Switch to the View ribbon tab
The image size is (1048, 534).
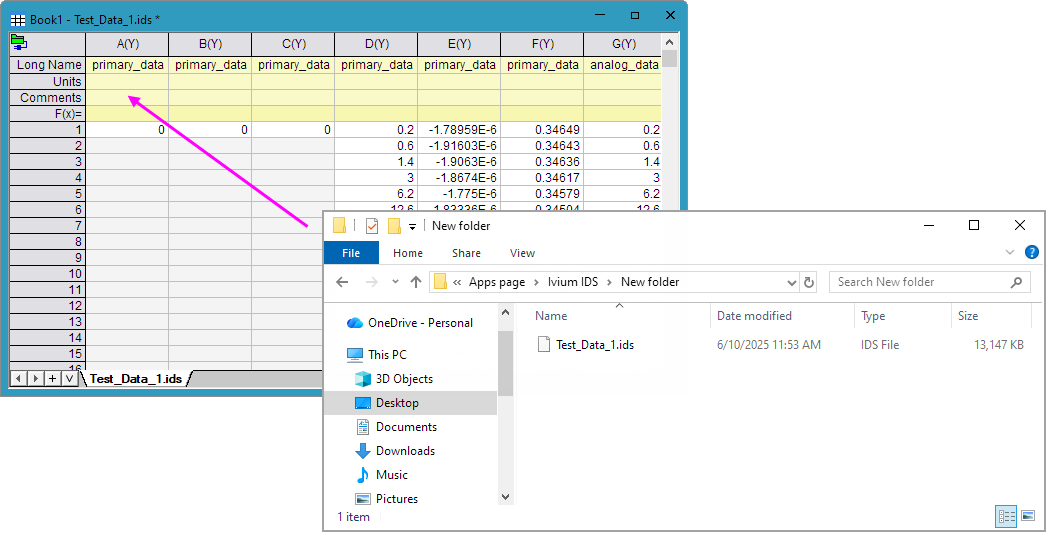[522, 253]
